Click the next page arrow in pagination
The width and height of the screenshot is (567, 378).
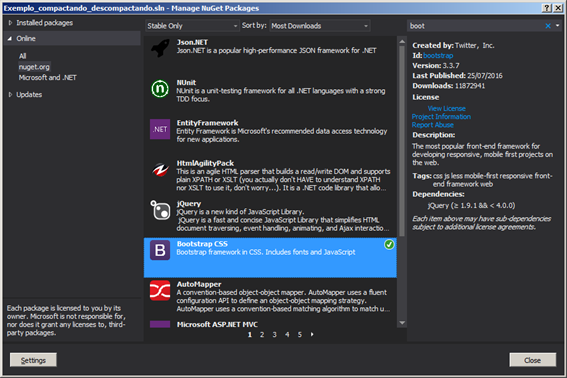312,335
